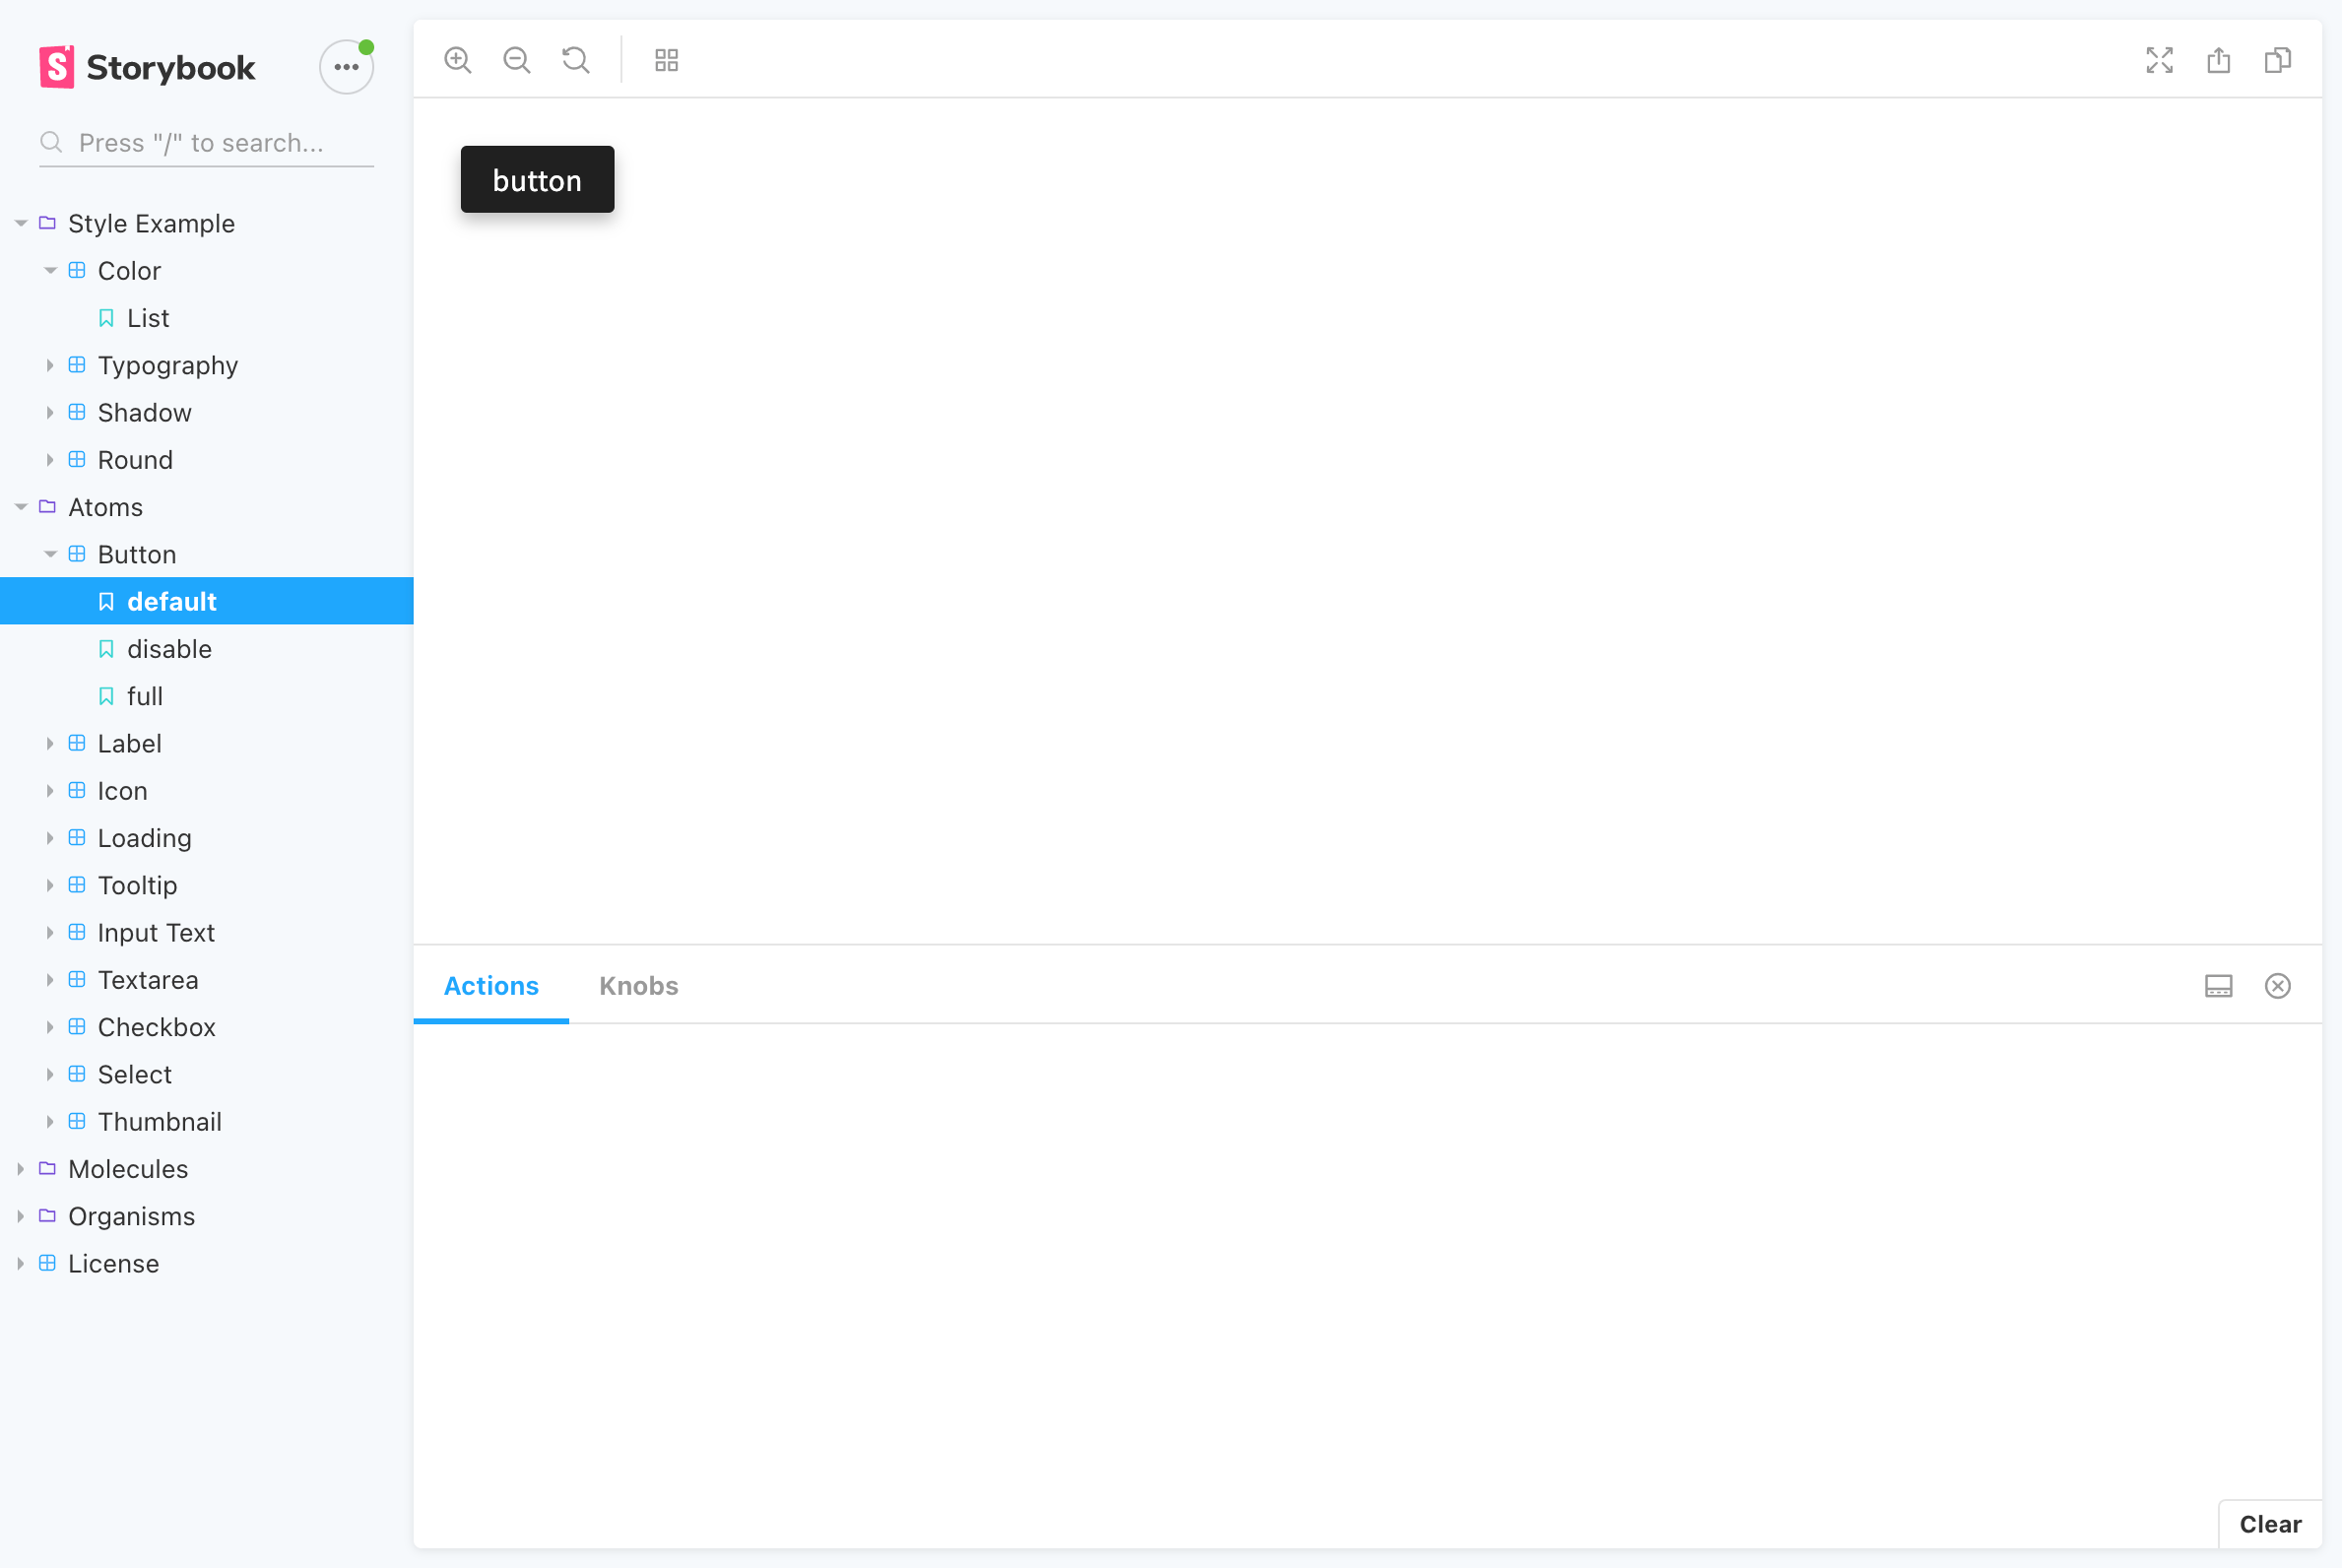This screenshot has width=2342, height=1568.
Task: Open the Storybook ellipsis menu button
Action: point(346,67)
